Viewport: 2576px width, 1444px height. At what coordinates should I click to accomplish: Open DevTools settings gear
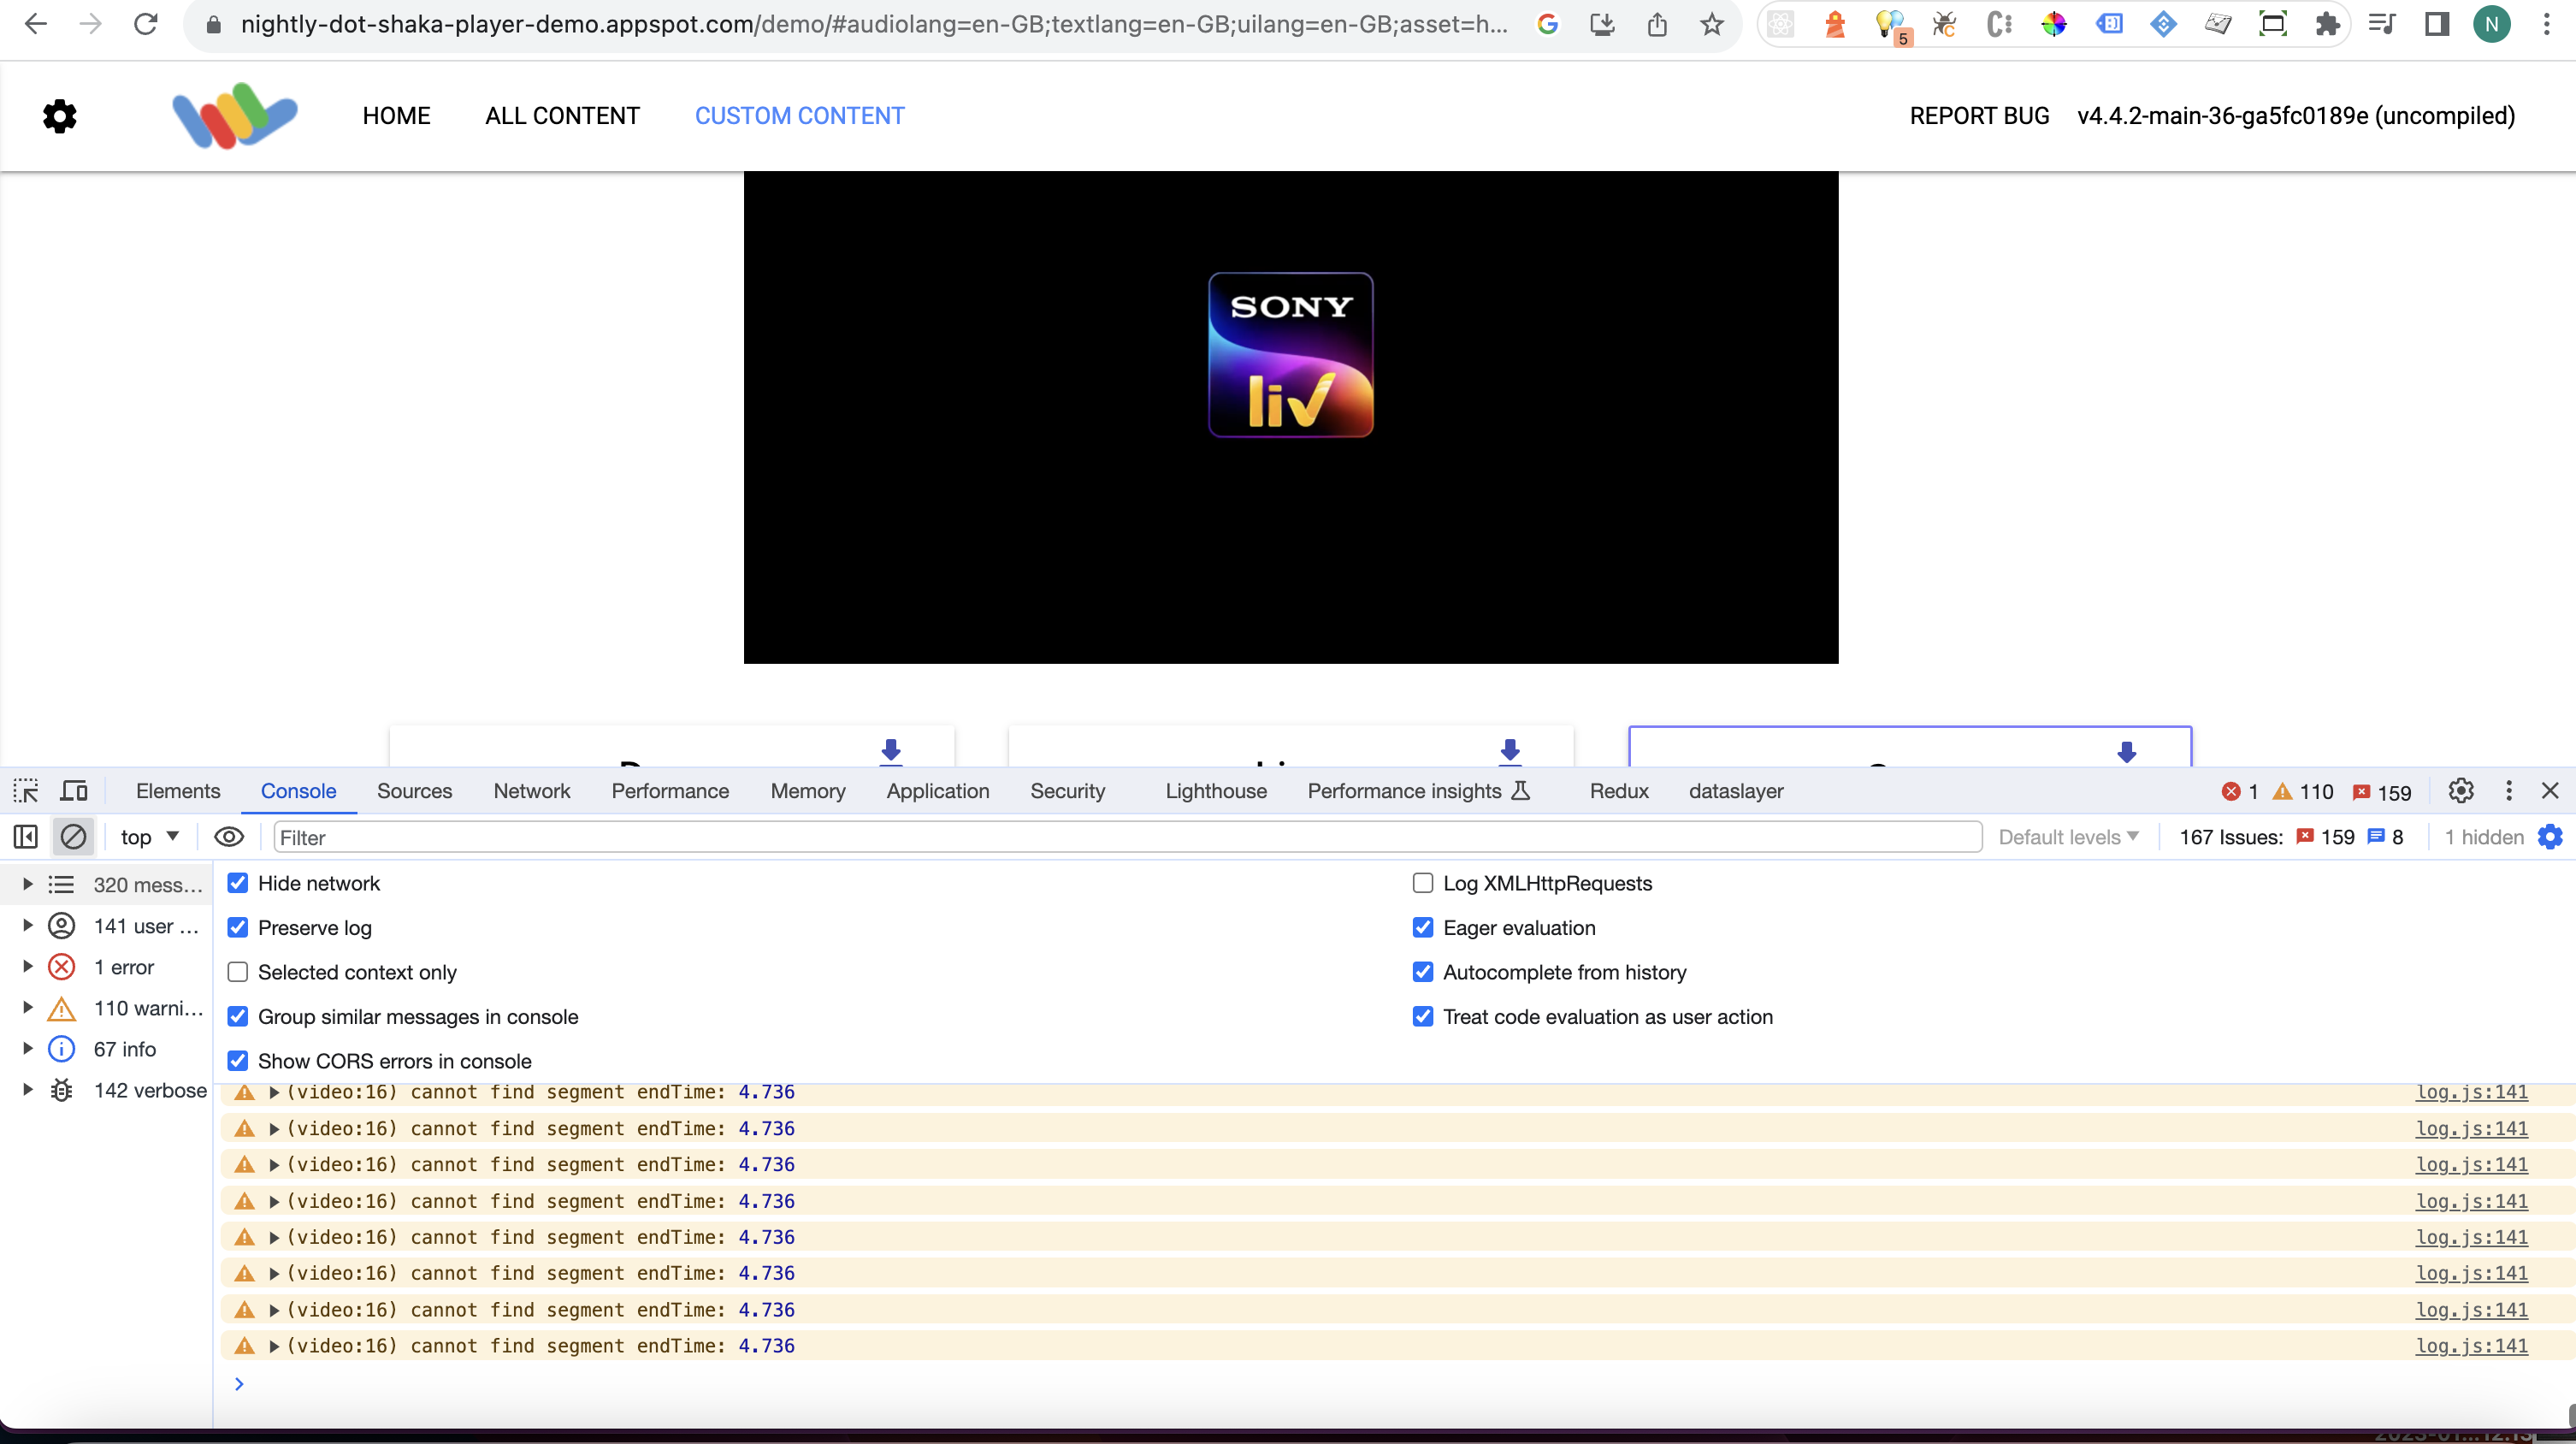(2461, 790)
